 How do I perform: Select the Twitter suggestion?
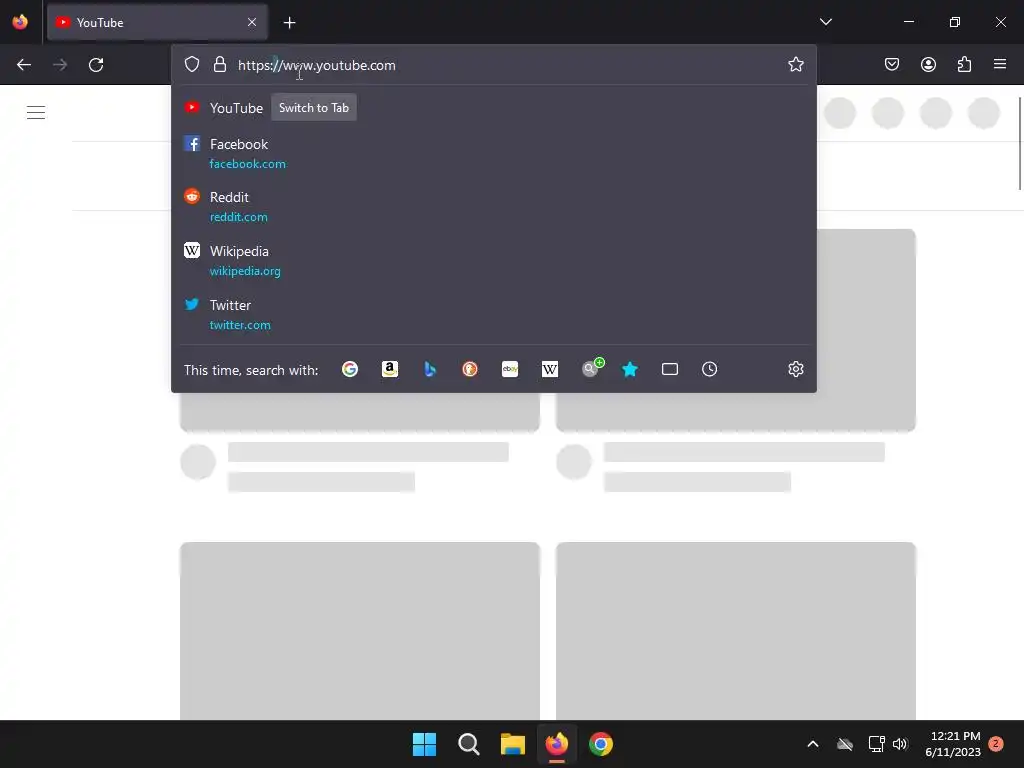tap(494, 315)
